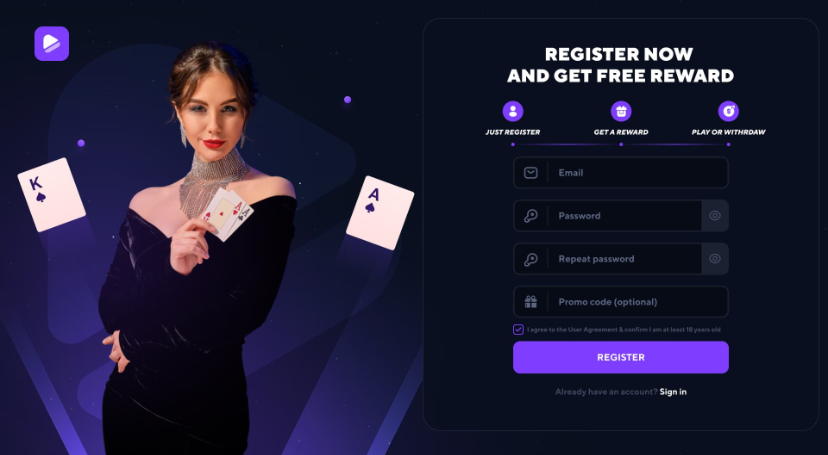
Task: Show password with the eye icon
Action: [715, 215]
